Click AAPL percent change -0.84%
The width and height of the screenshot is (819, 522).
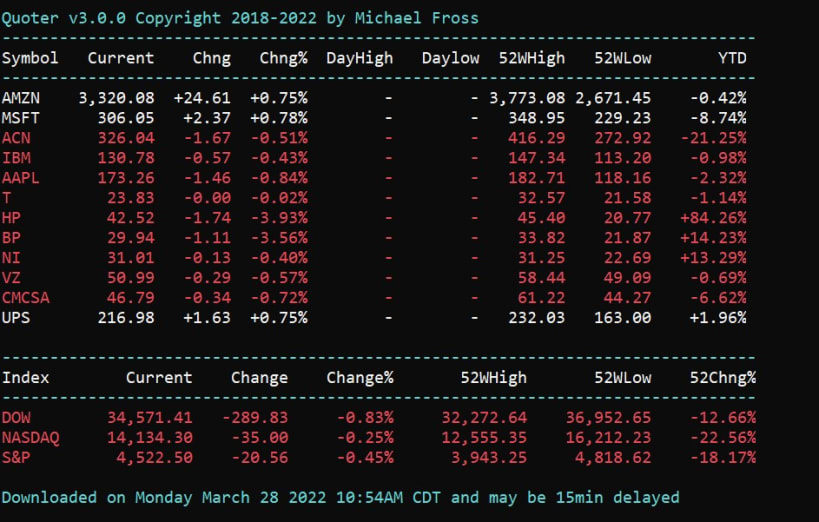(x=278, y=178)
